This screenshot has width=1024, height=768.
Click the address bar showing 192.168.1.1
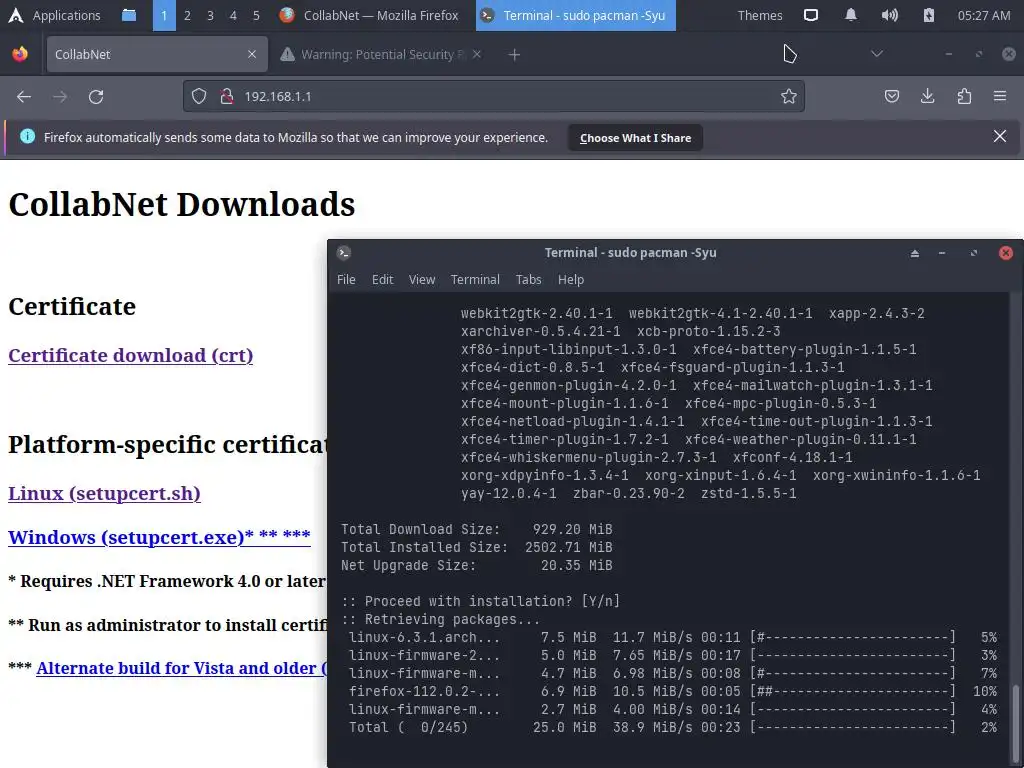point(494,97)
